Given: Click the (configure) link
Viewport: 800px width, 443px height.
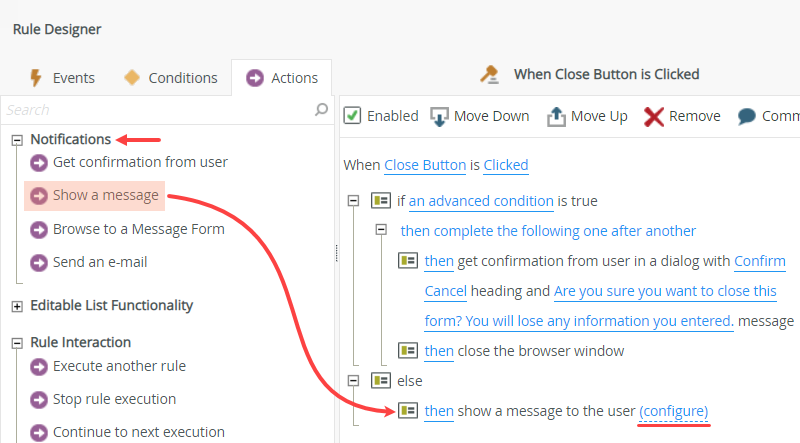Looking at the screenshot, I should coord(674,411).
